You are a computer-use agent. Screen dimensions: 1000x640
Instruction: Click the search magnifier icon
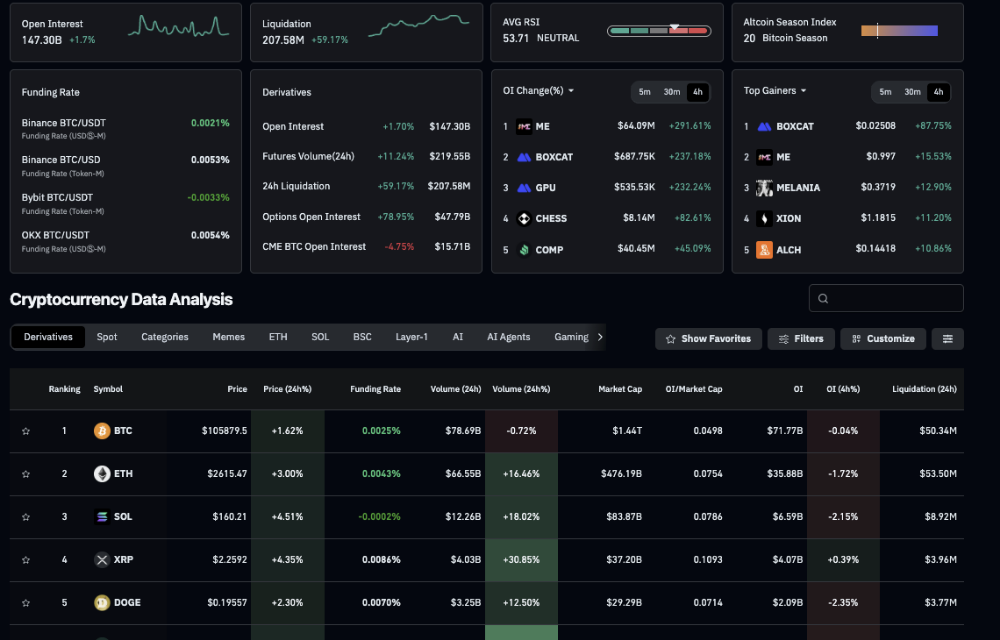(x=823, y=298)
